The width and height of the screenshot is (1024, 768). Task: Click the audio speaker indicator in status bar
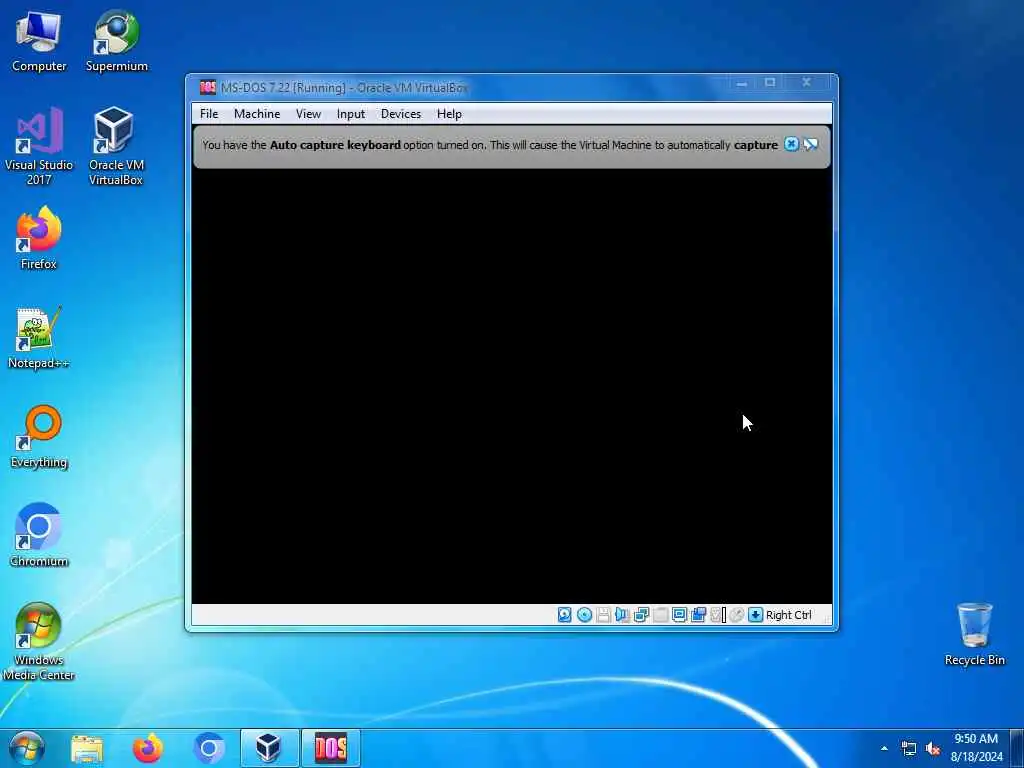pyautogui.click(x=621, y=615)
